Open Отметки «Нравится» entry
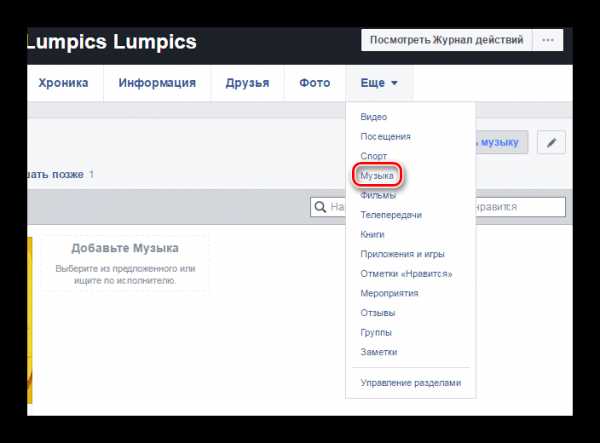The width and height of the screenshot is (600, 443). coord(406,274)
